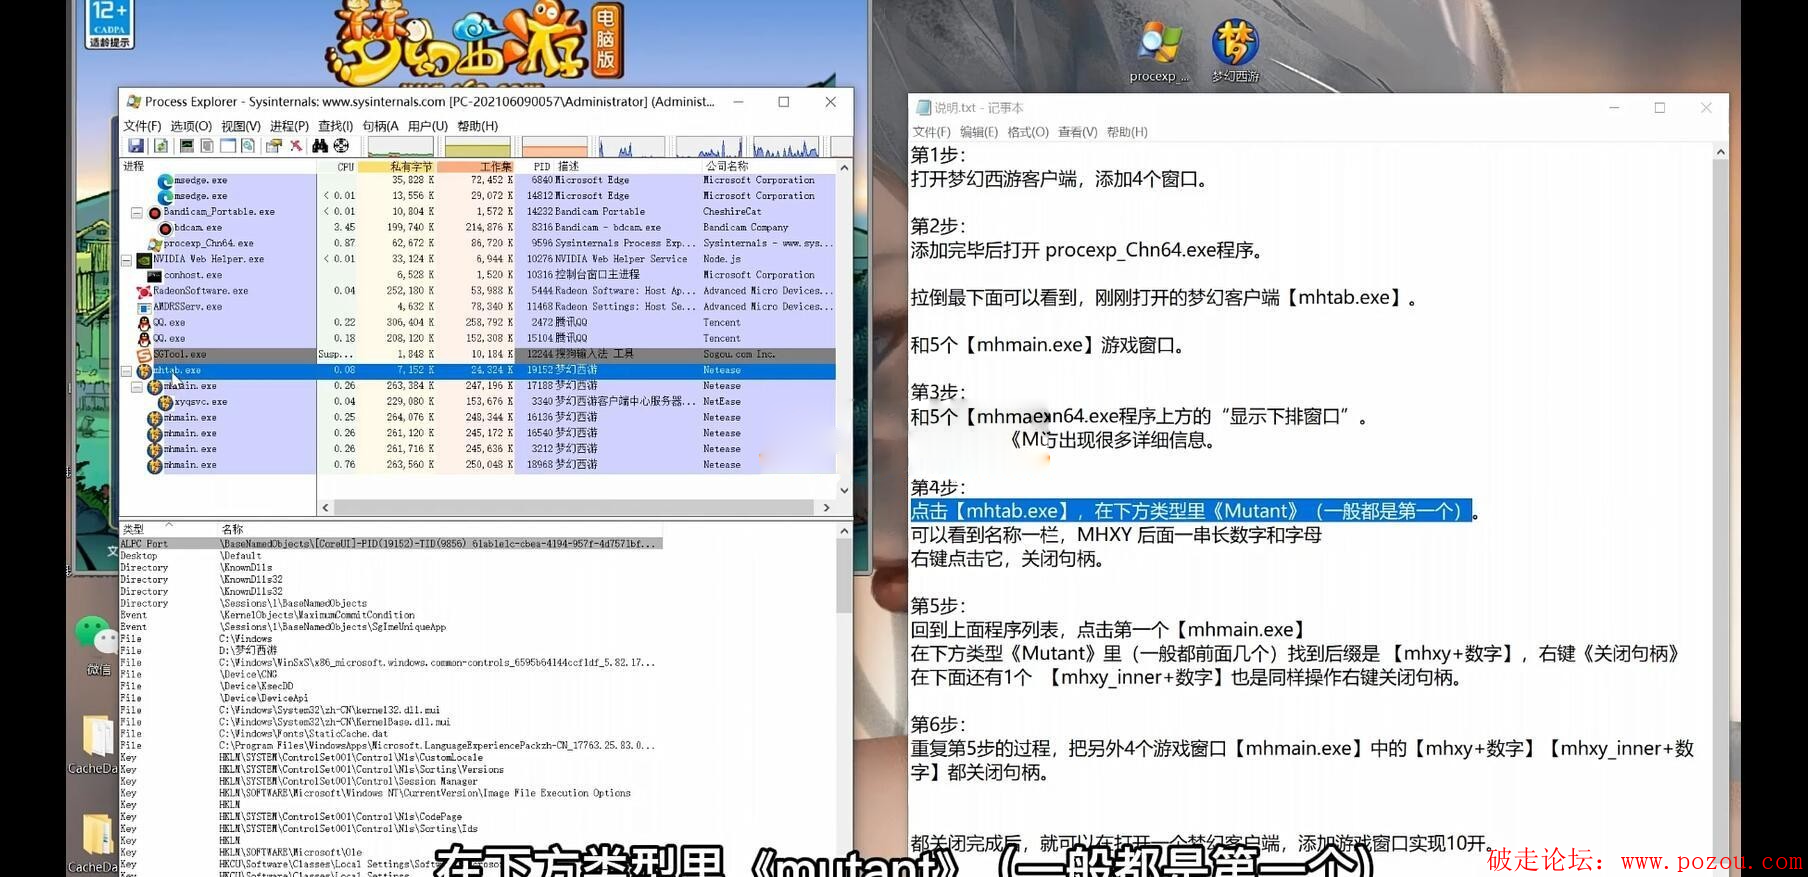Toggle the Show Process Tree toolbar icon
1808x877 pixels.
tap(207, 146)
